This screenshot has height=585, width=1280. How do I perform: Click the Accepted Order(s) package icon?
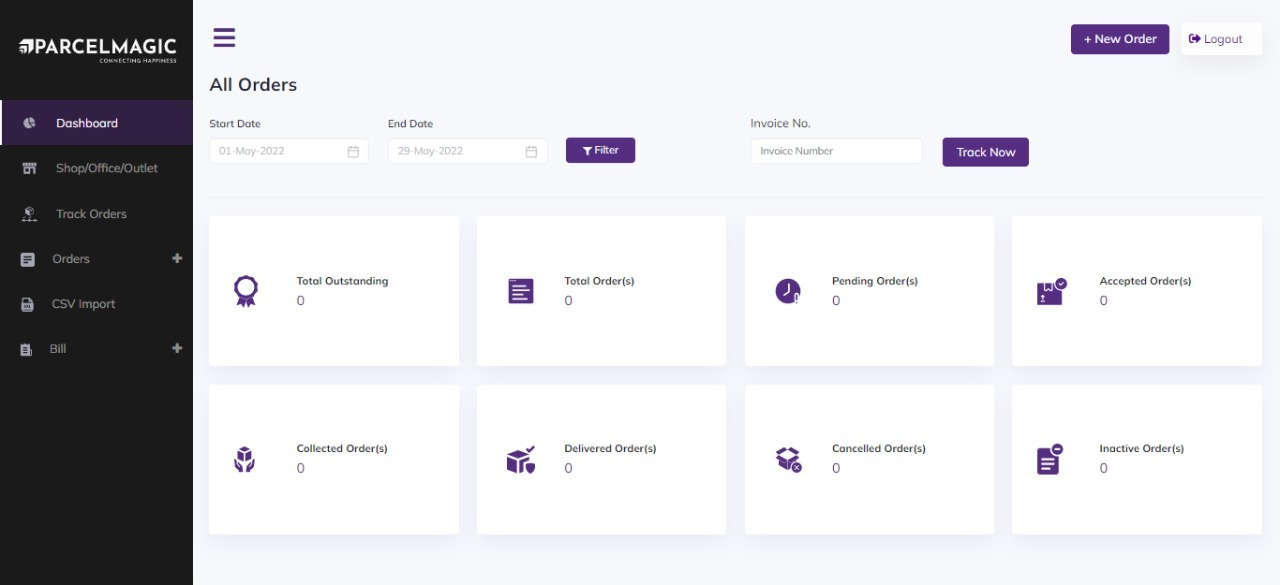click(x=1051, y=291)
